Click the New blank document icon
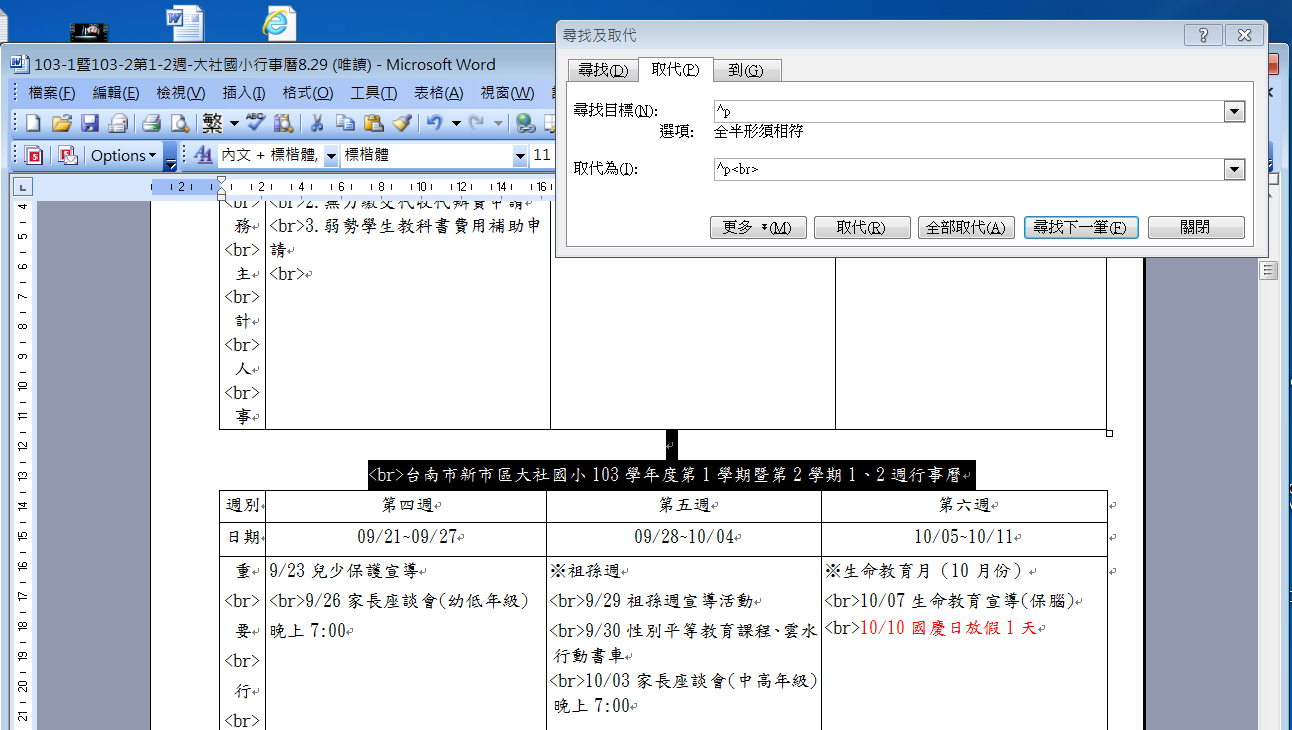This screenshot has width=1292, height=730. pyautogui.click(x=32, y=124)
